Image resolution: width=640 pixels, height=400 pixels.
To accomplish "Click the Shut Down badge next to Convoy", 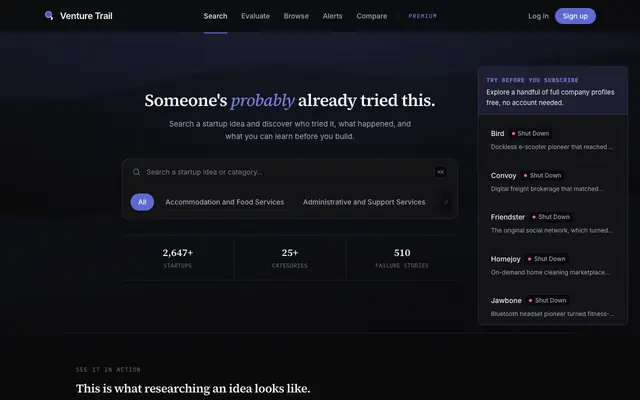I will click(x=542, y=176).
